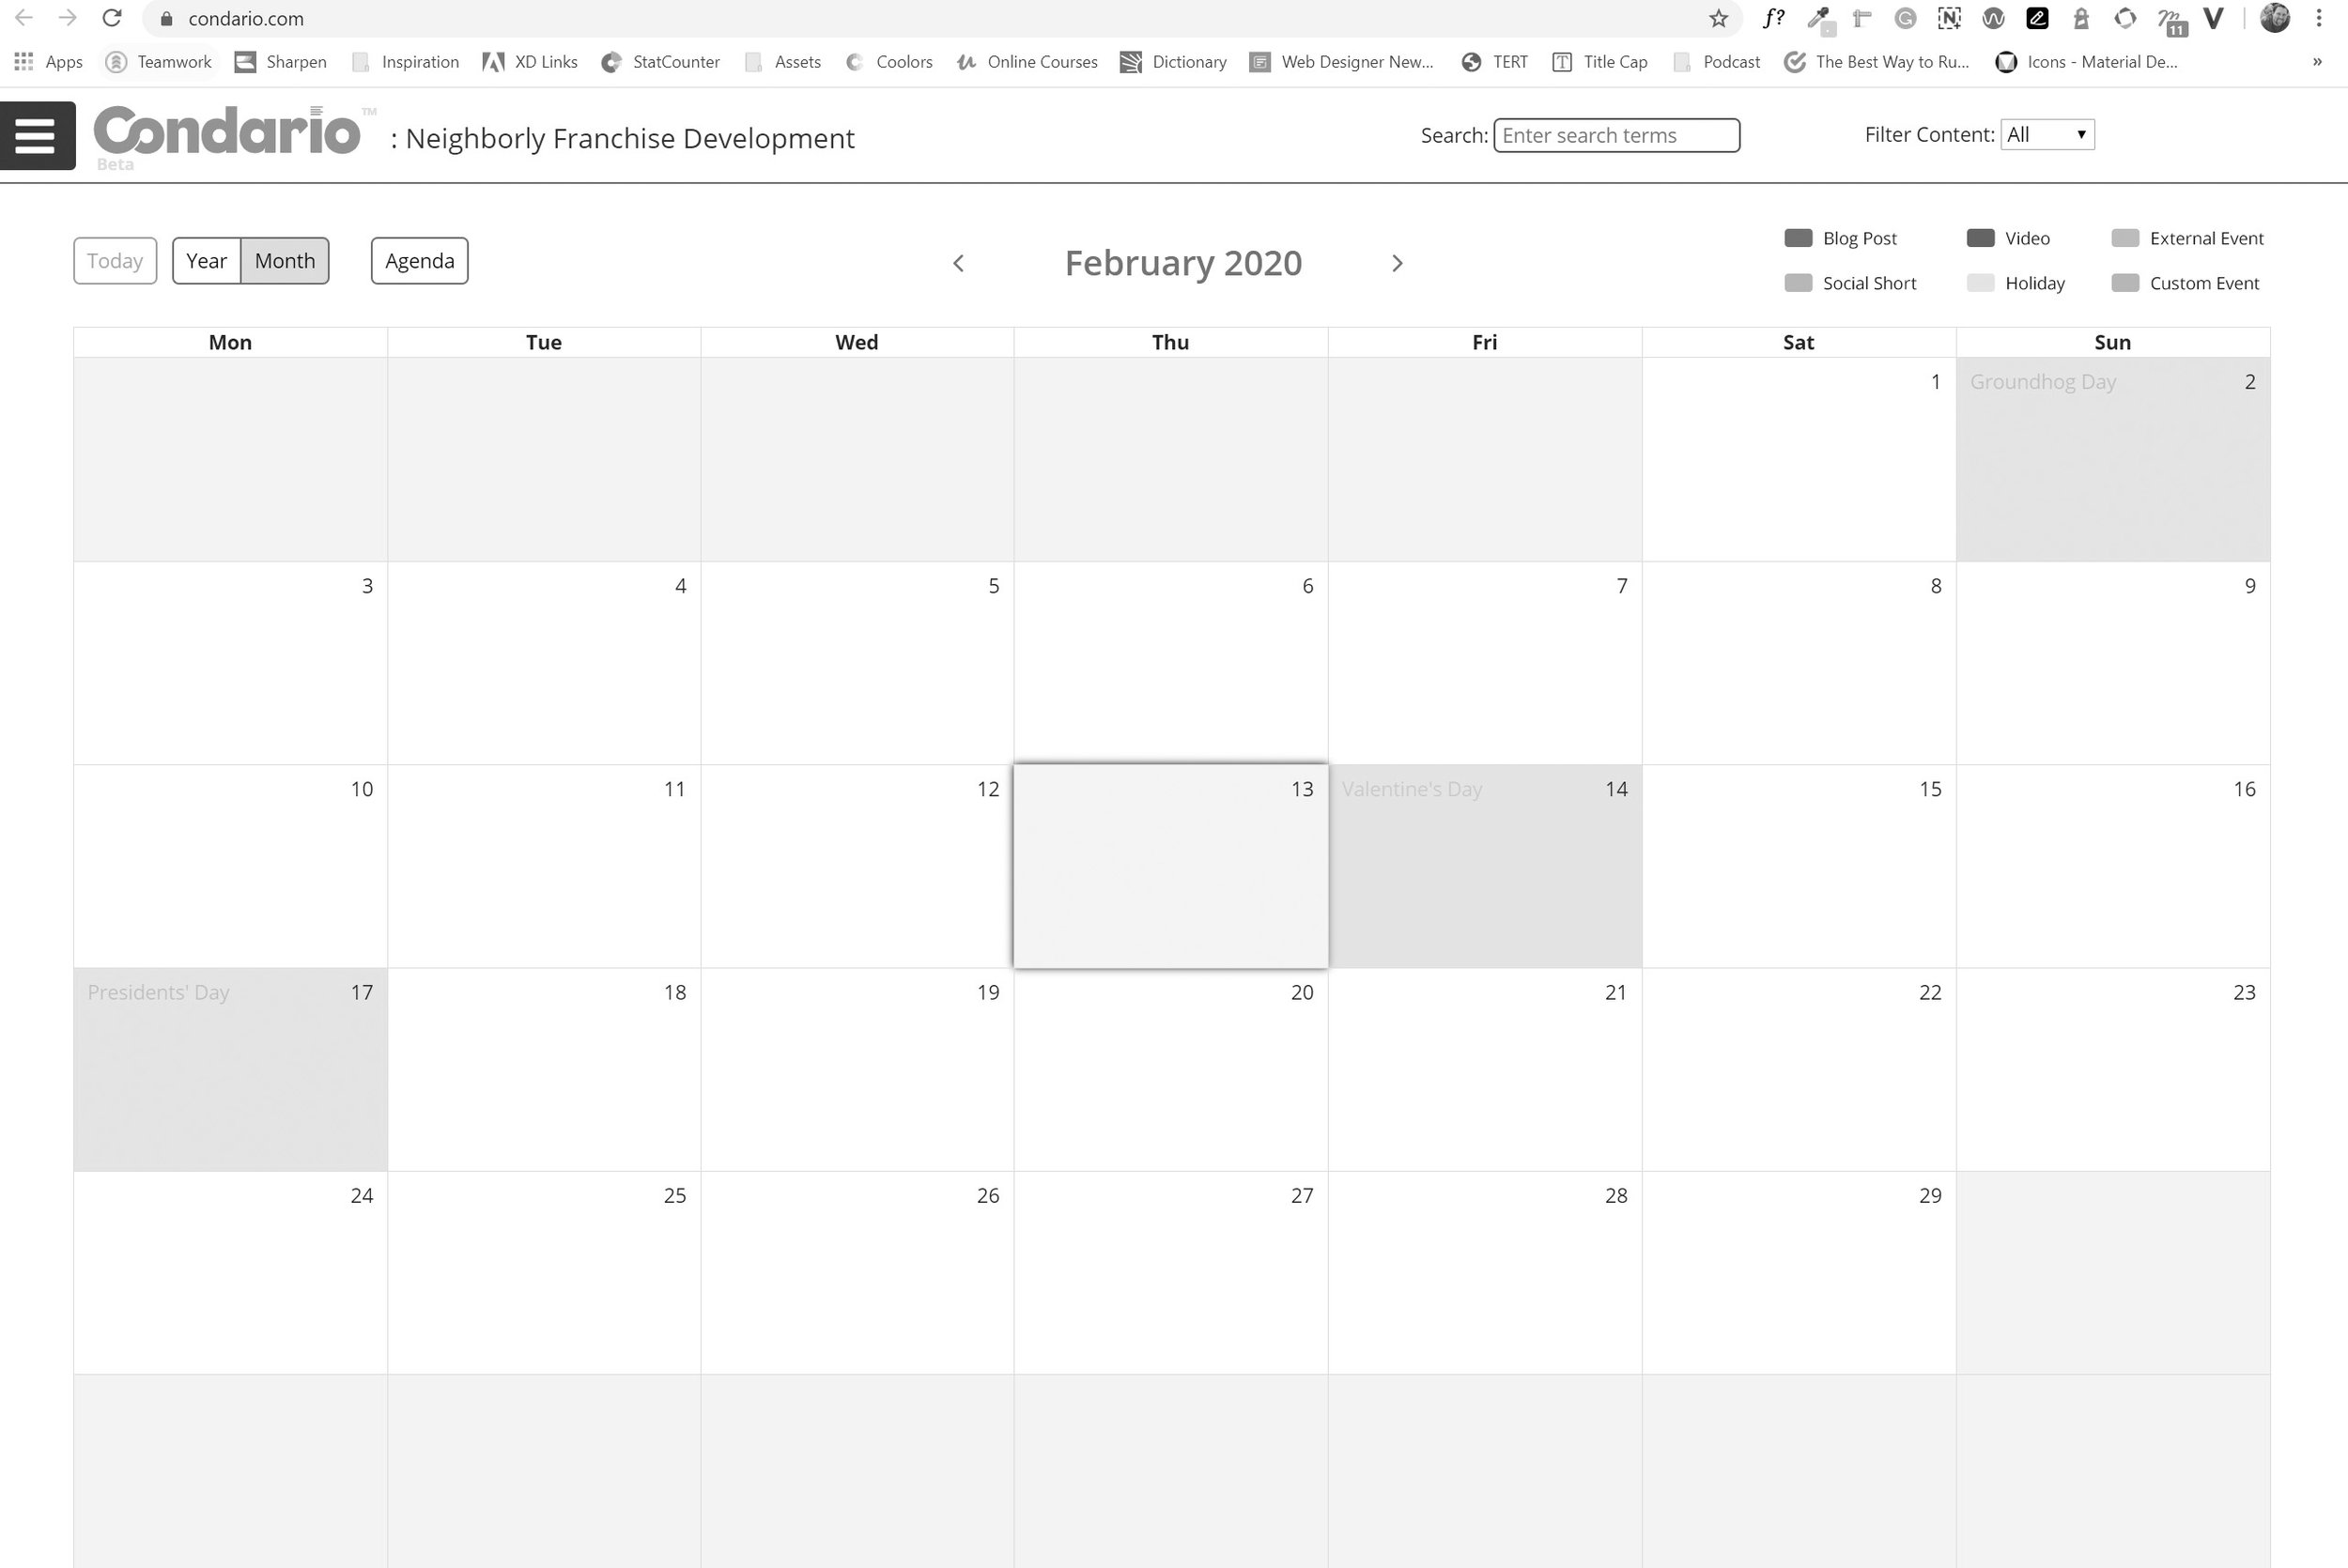Viewport: 2348px width, 1568px height.
Task: Switch calendar to Year view
Action: [x=206, y=260]
